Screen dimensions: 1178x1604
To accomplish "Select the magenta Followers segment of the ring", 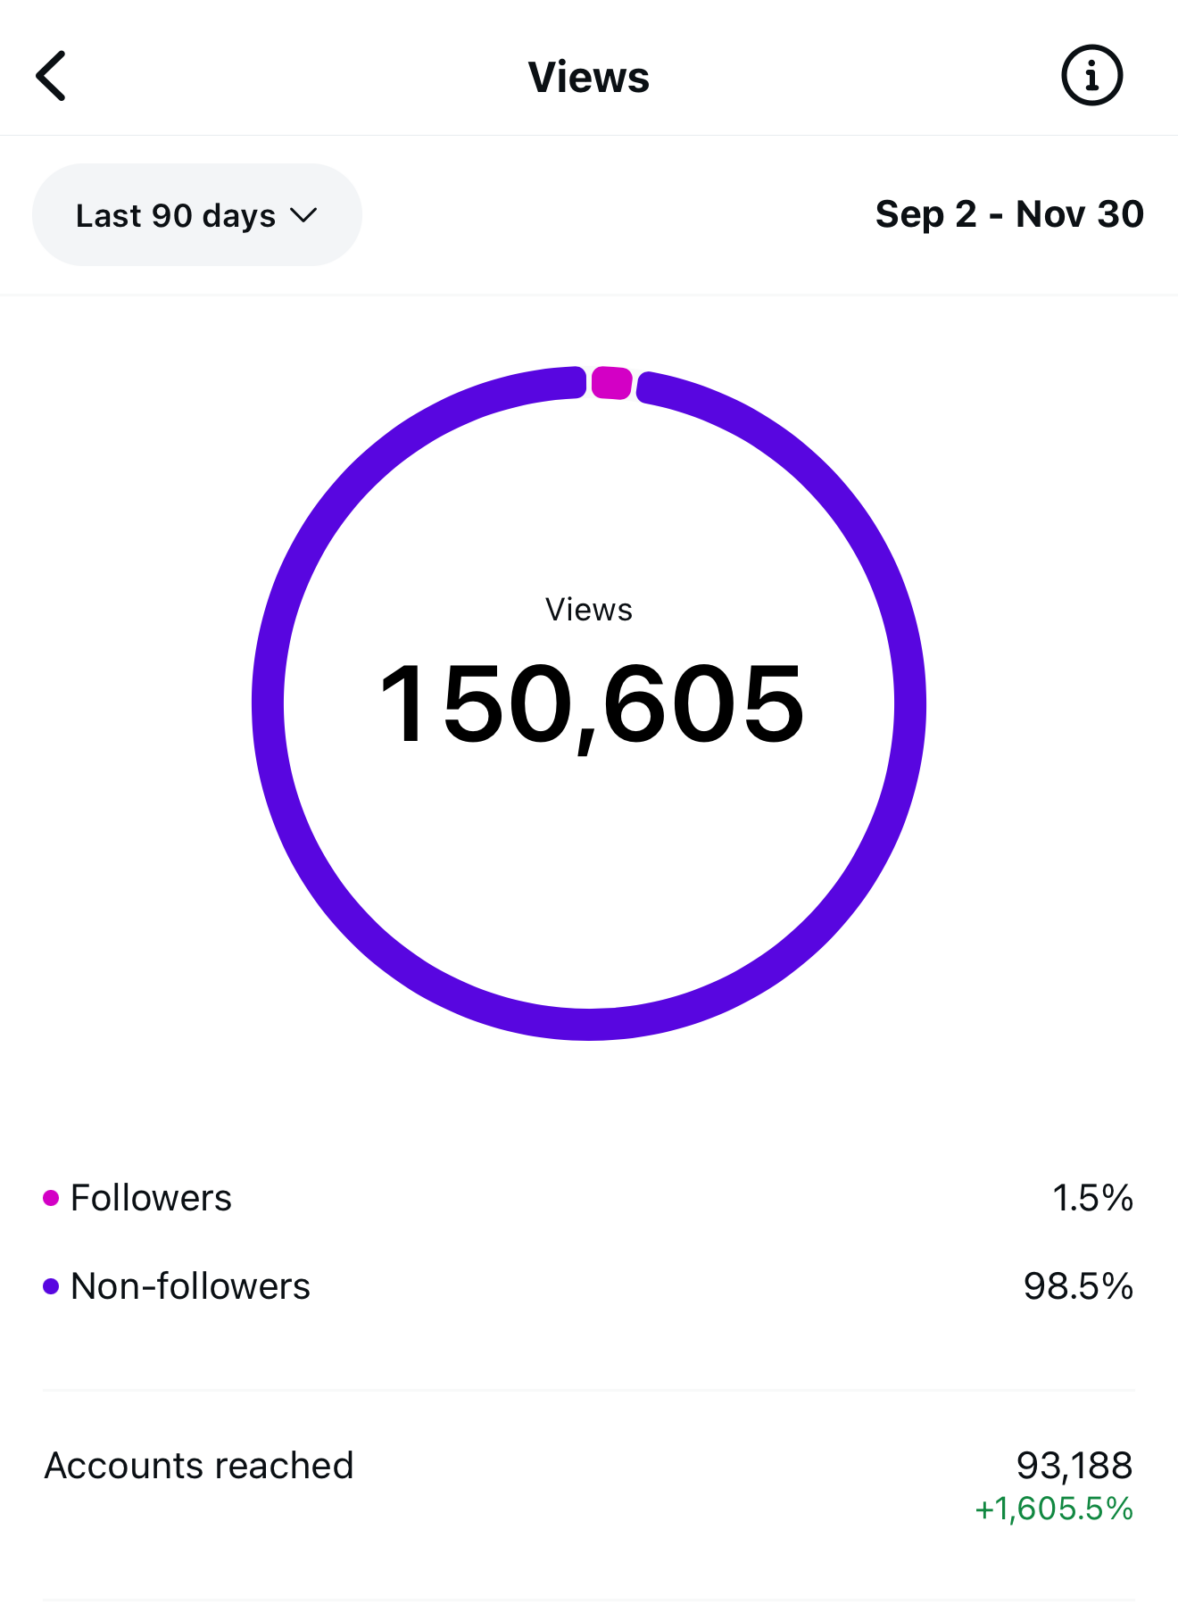I will tap(611, 383).
